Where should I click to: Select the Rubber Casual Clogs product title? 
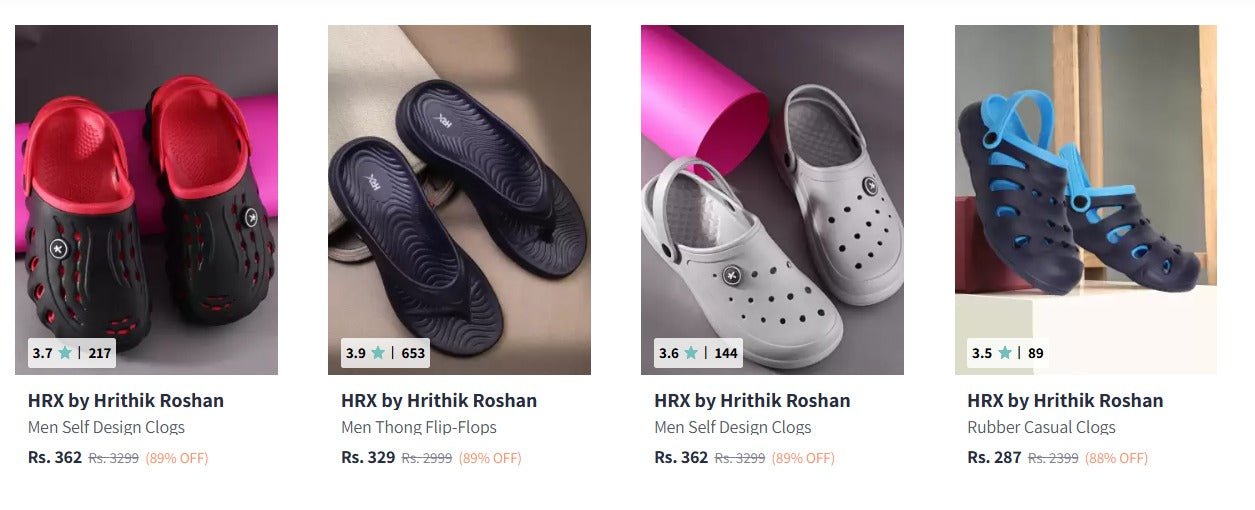click(x=1041, y=428)
